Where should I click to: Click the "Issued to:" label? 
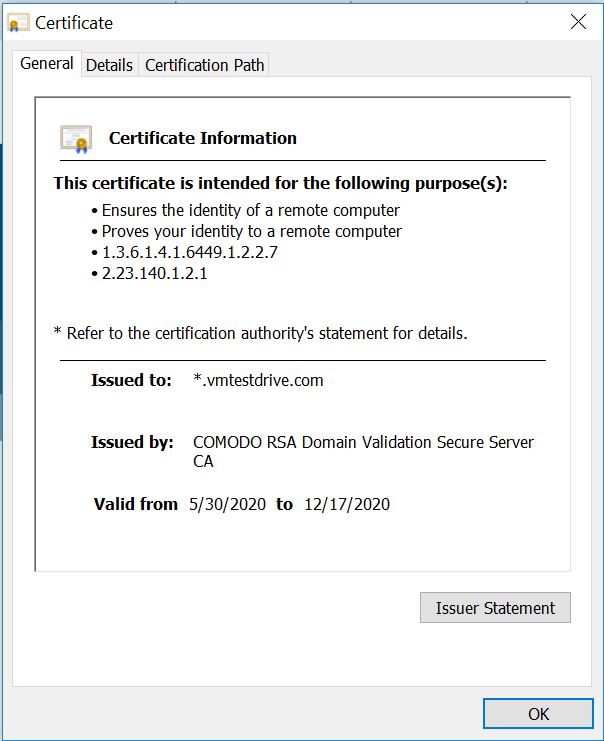point(131,380)
